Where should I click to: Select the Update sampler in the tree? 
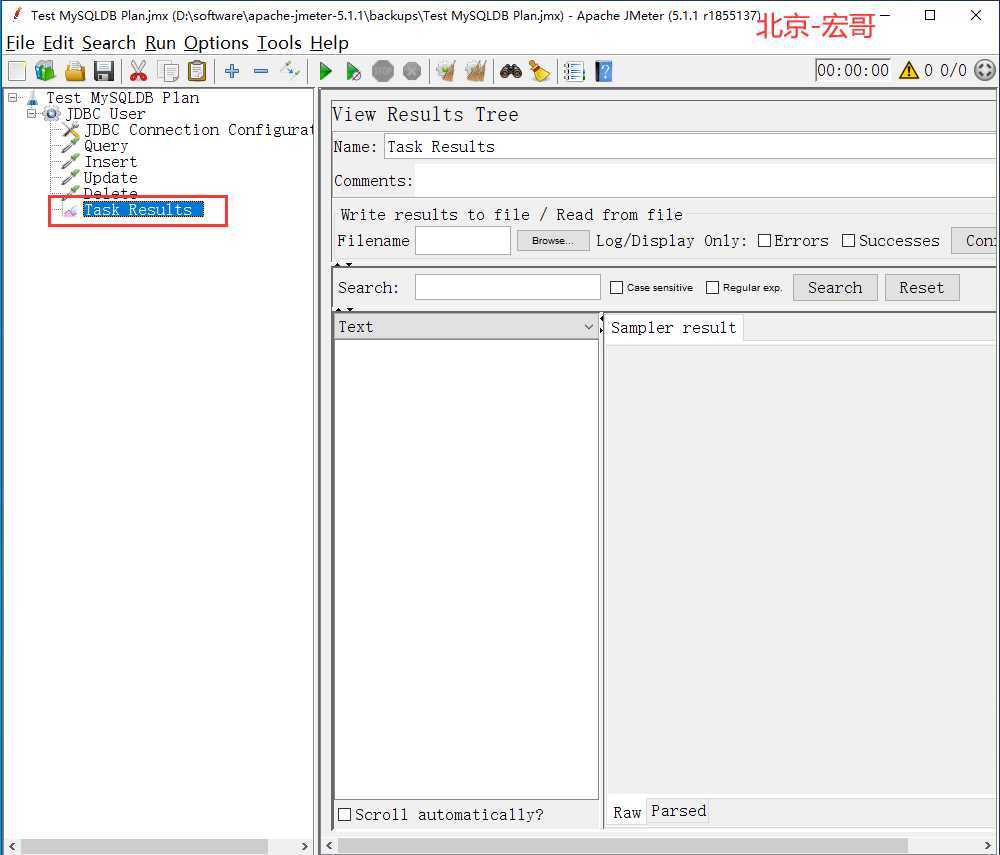pos(110,178)
